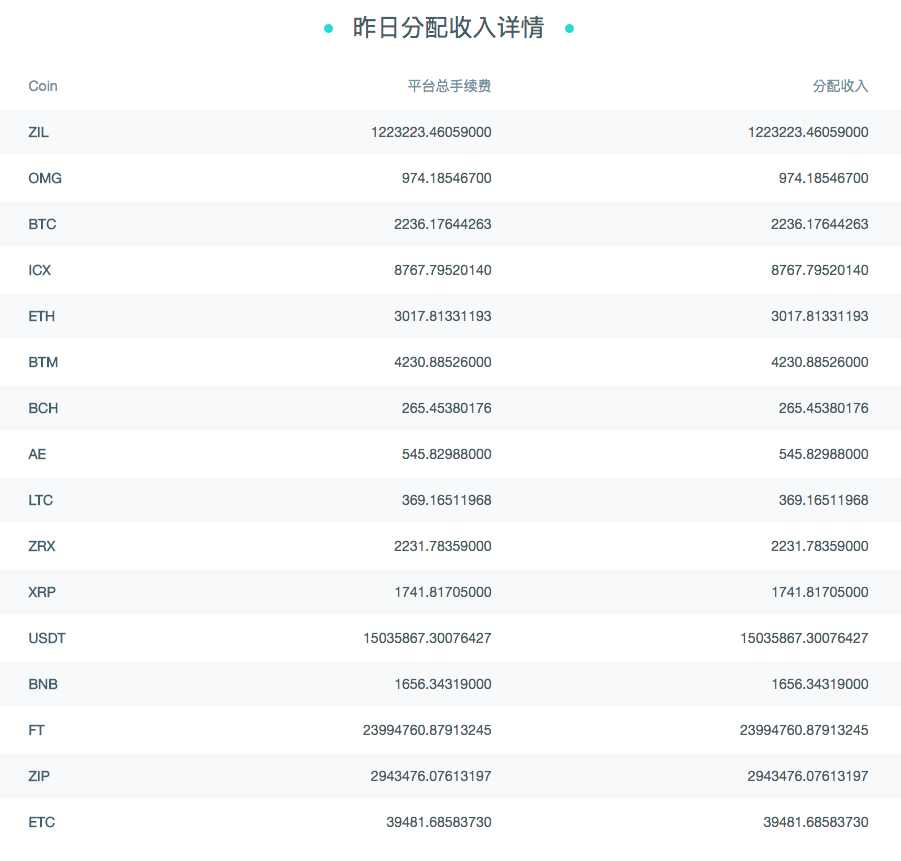Select the BTC coin row label

pos(43,224)
